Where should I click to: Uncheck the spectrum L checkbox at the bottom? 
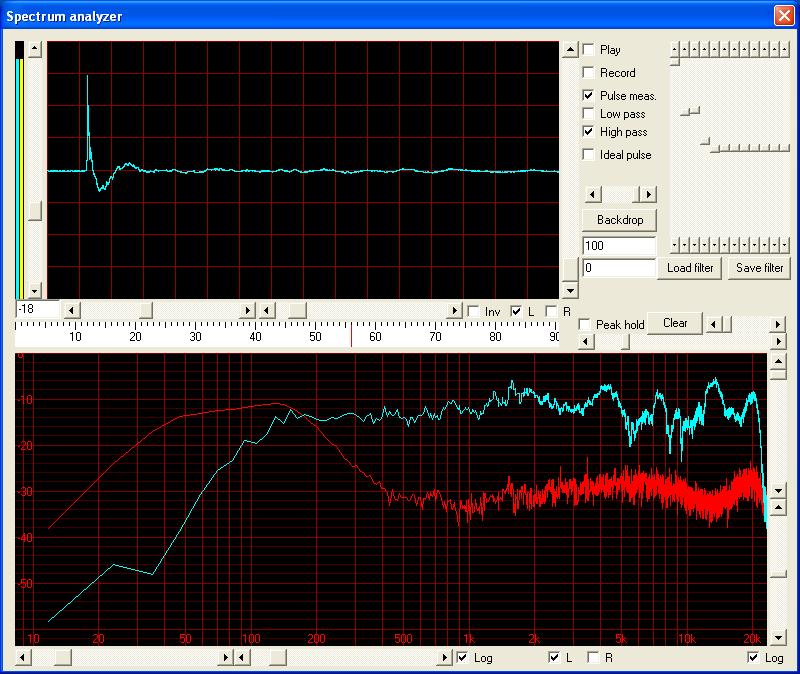pos(554,657)
